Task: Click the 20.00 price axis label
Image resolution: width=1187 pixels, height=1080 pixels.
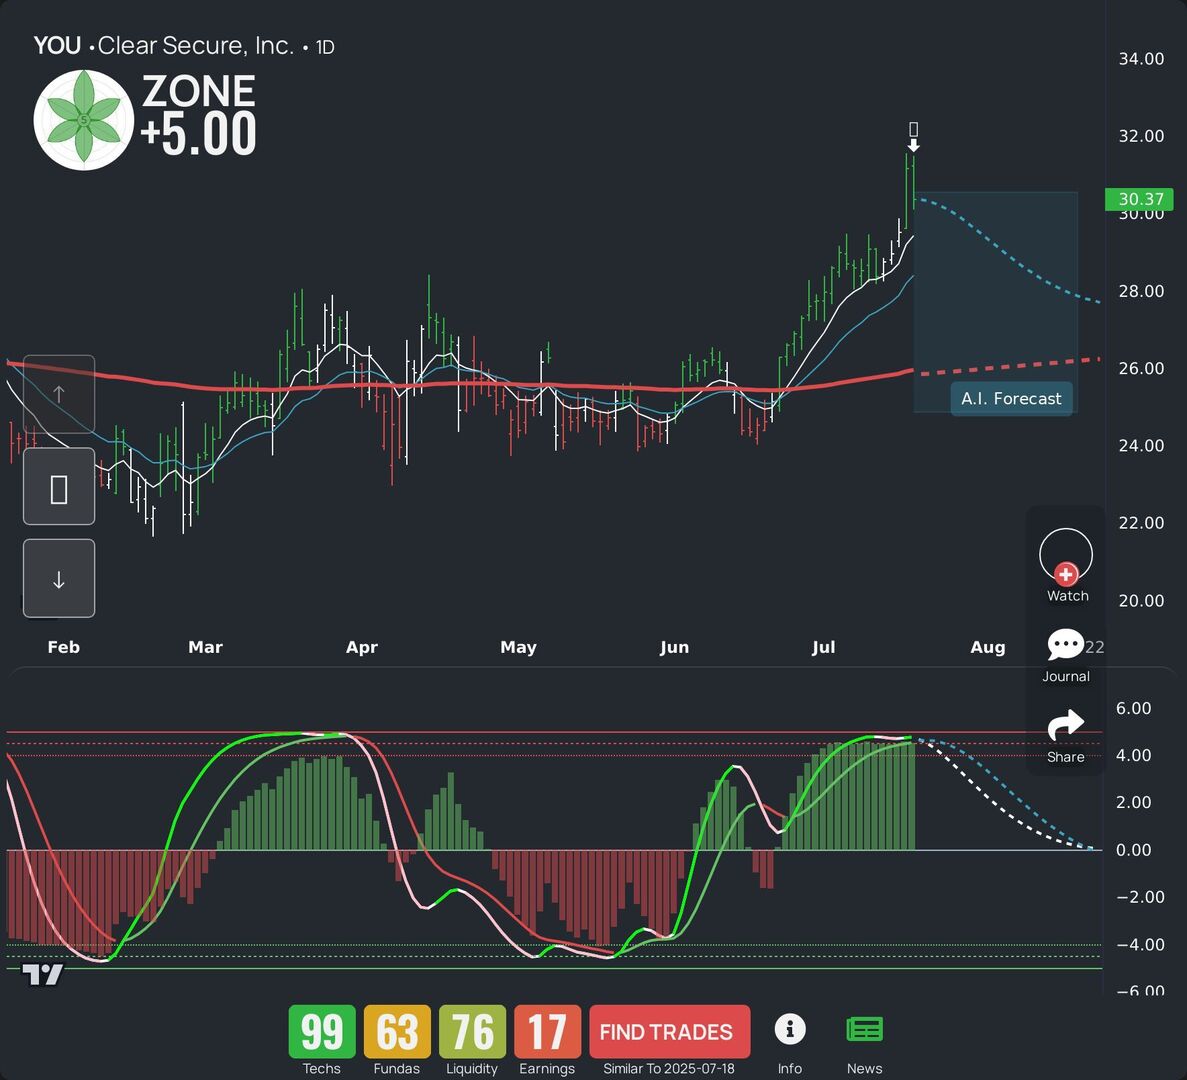Action: [x=1141, y=601]
